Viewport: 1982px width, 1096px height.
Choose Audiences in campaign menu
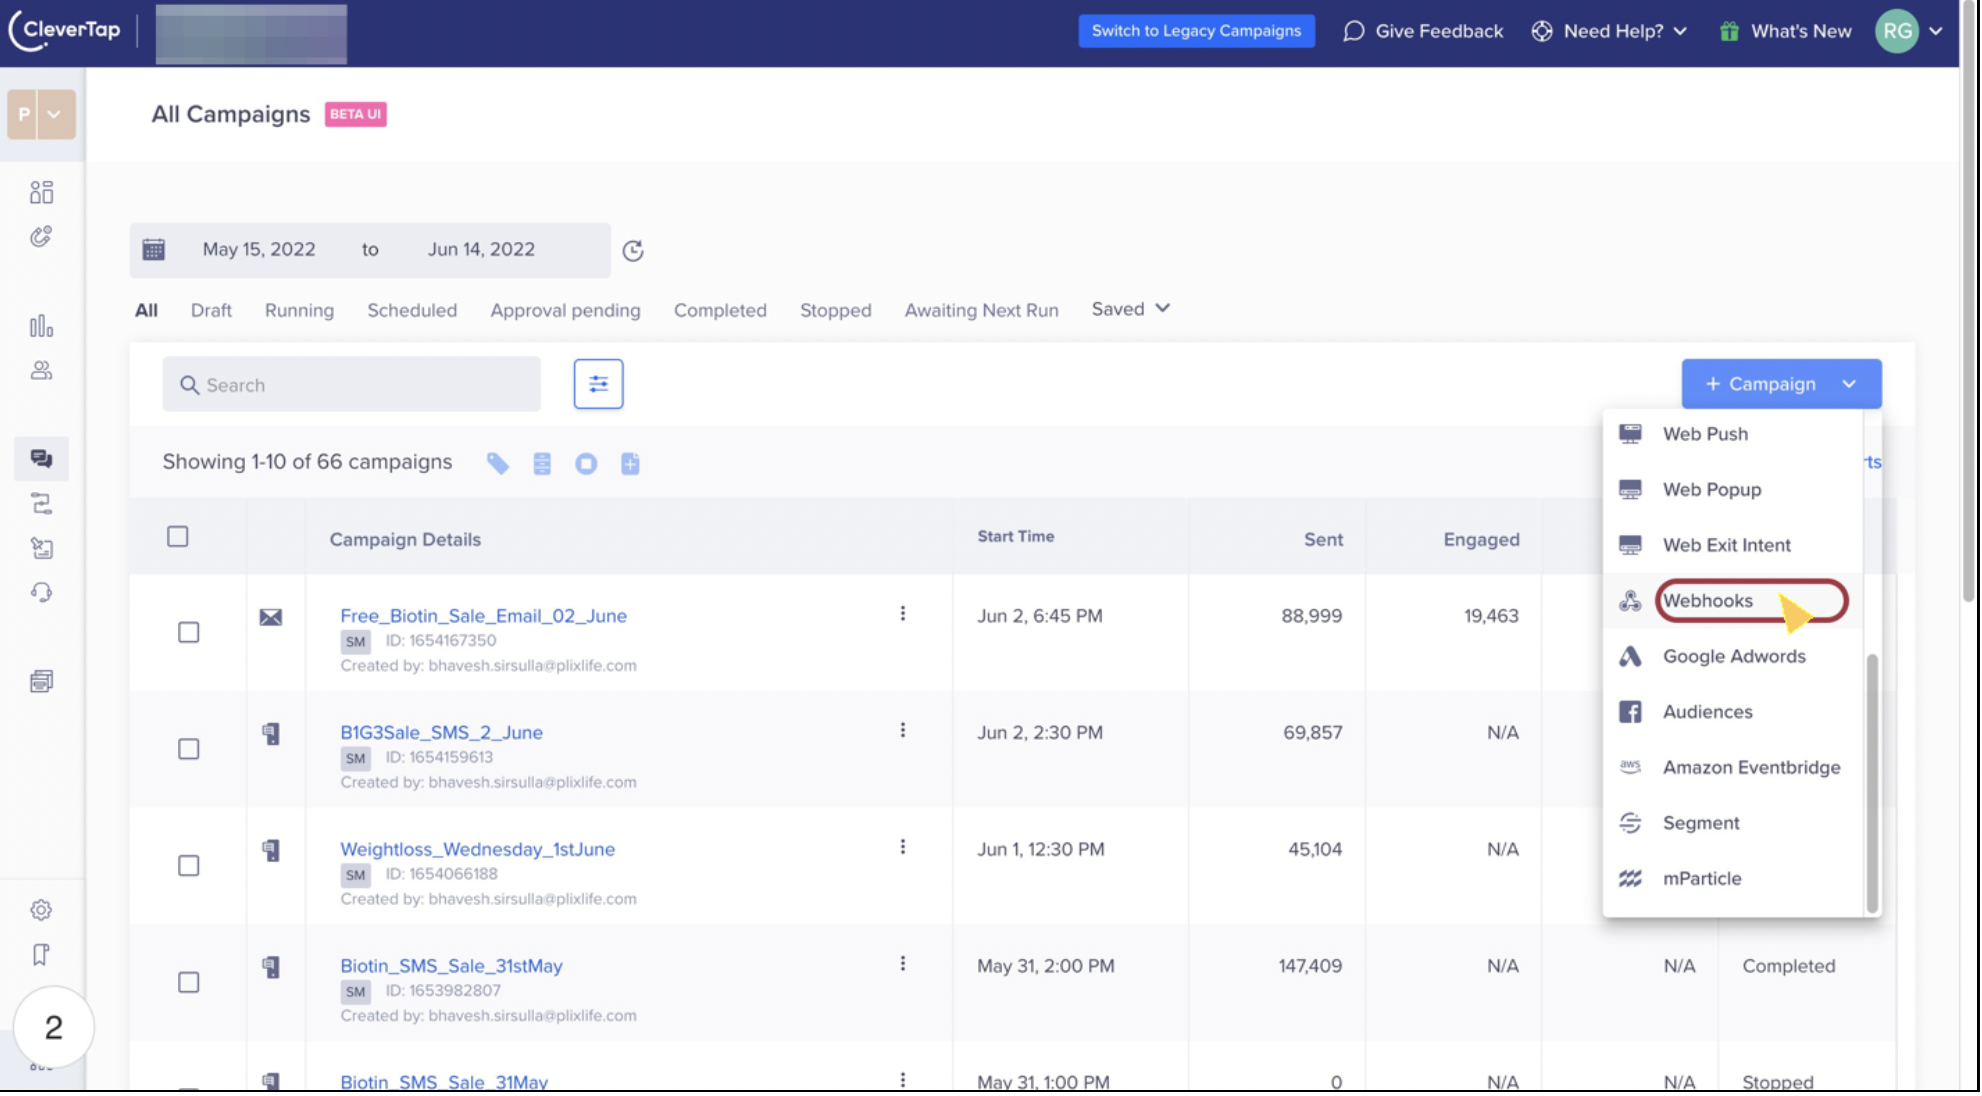(x=1733, y=712)
